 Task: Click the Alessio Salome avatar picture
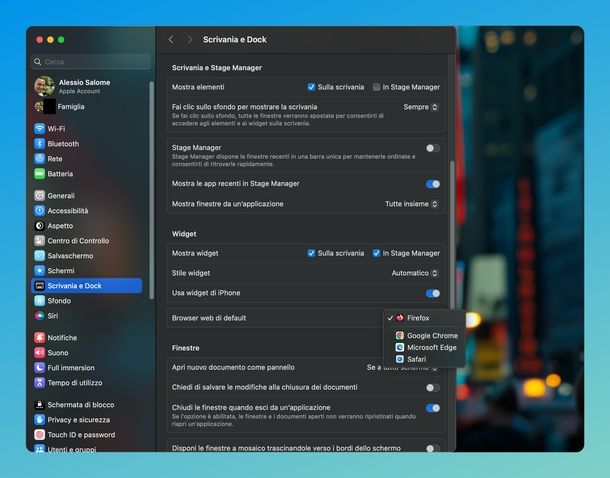pyautogui.click(x=44, y=86)
